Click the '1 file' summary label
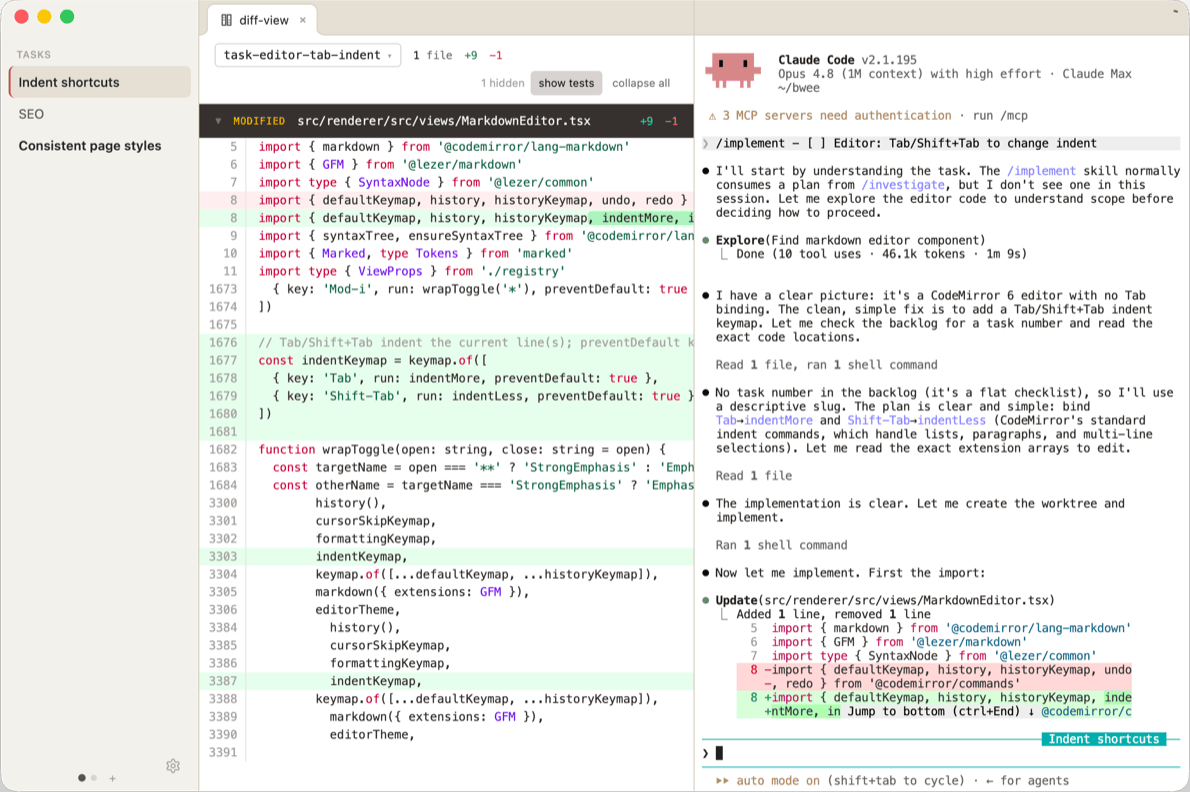Screen dimensions: 1190x792 433,55
